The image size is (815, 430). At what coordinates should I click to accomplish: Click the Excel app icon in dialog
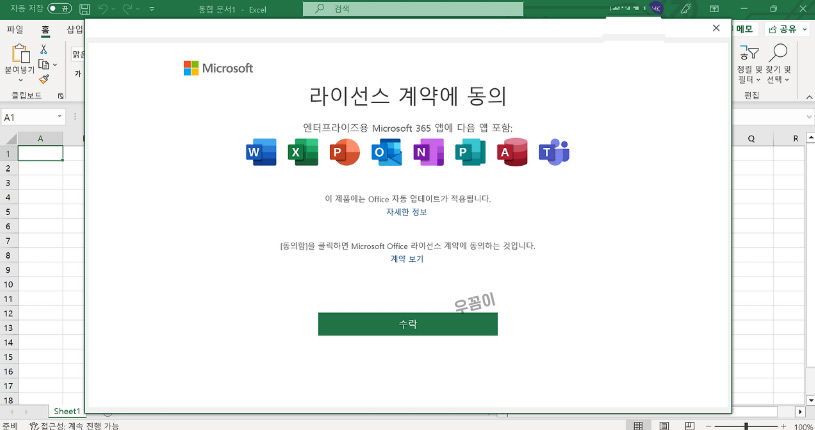pos(303,152)
